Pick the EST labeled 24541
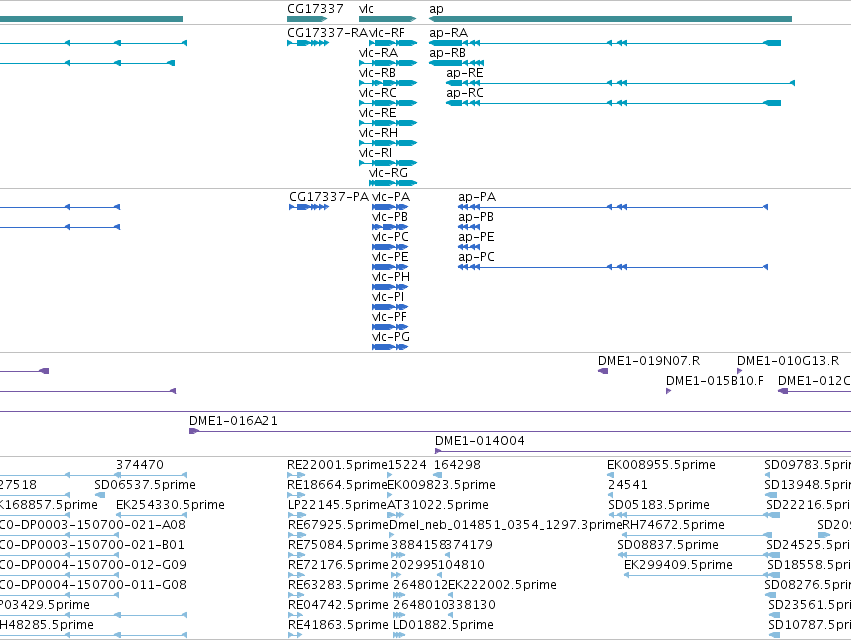This screenshot has width=851, height=640. tap(628, 485)
